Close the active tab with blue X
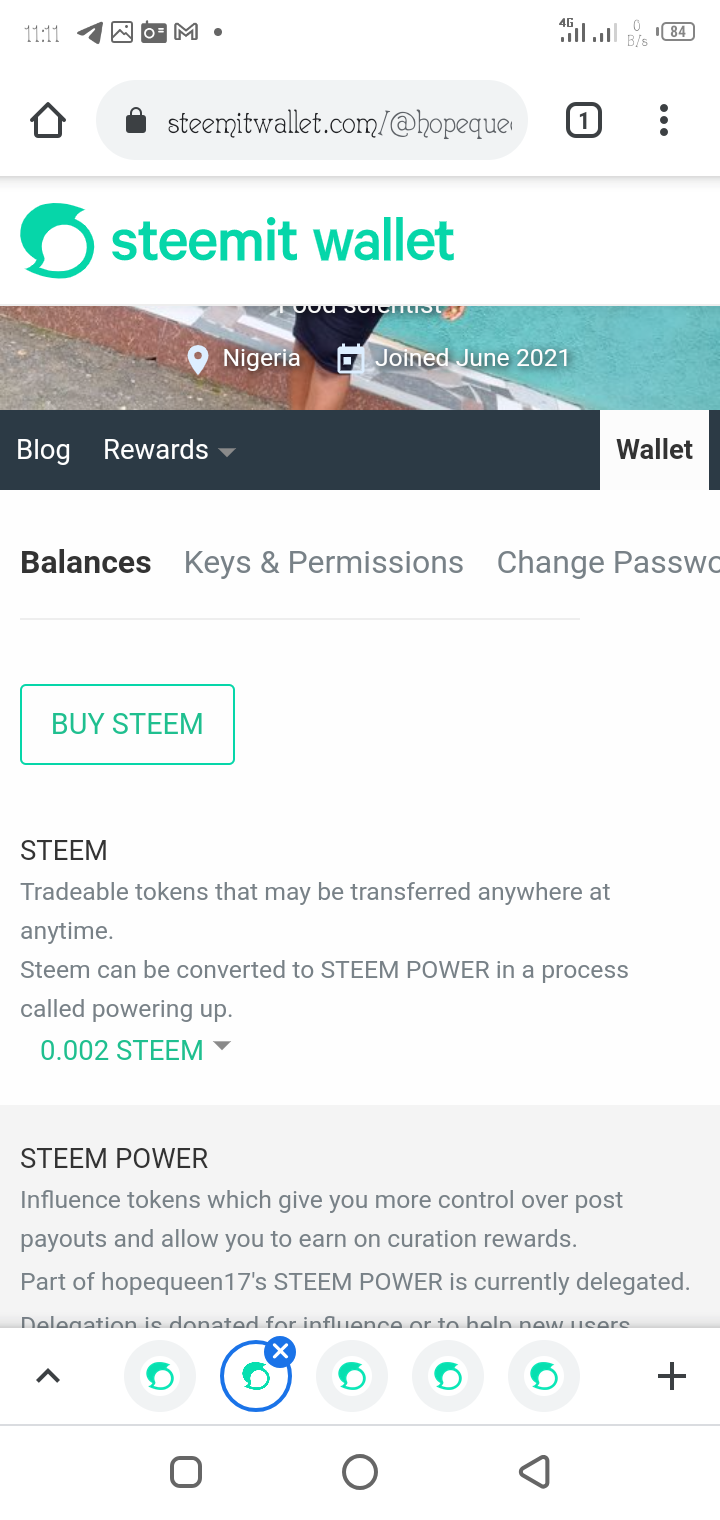This screenshot has width=720, height=1520. (280, 1352)
